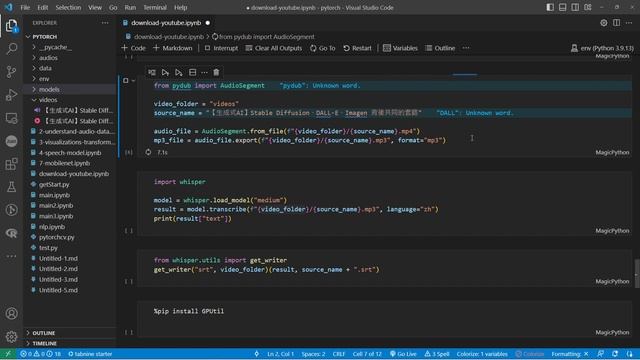Customize layout icon in title bar
This screenshot has width=640, height=360.
pyautogui.click(x=588, y=7)
